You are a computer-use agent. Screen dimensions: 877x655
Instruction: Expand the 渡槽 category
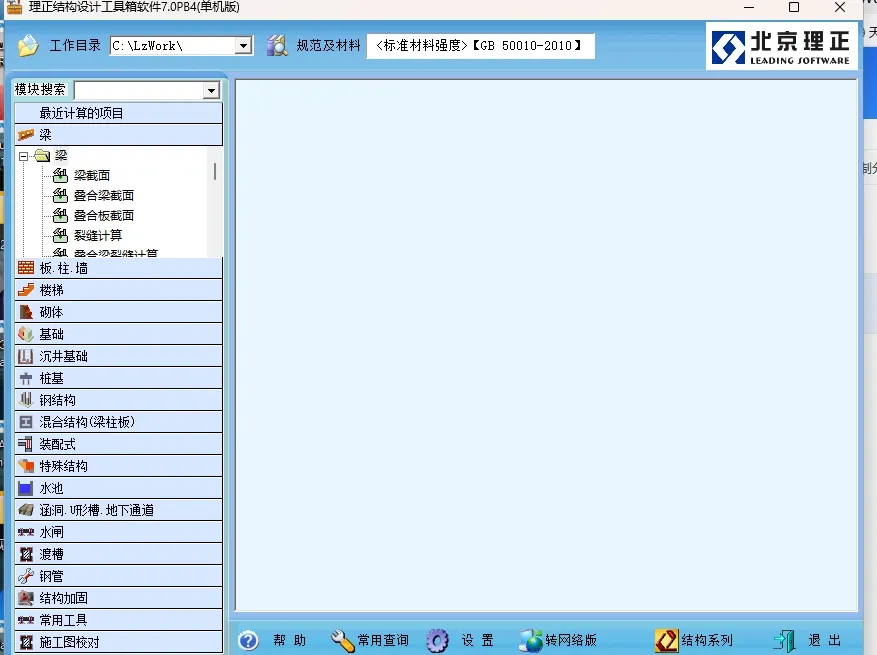tap(119, 554)
